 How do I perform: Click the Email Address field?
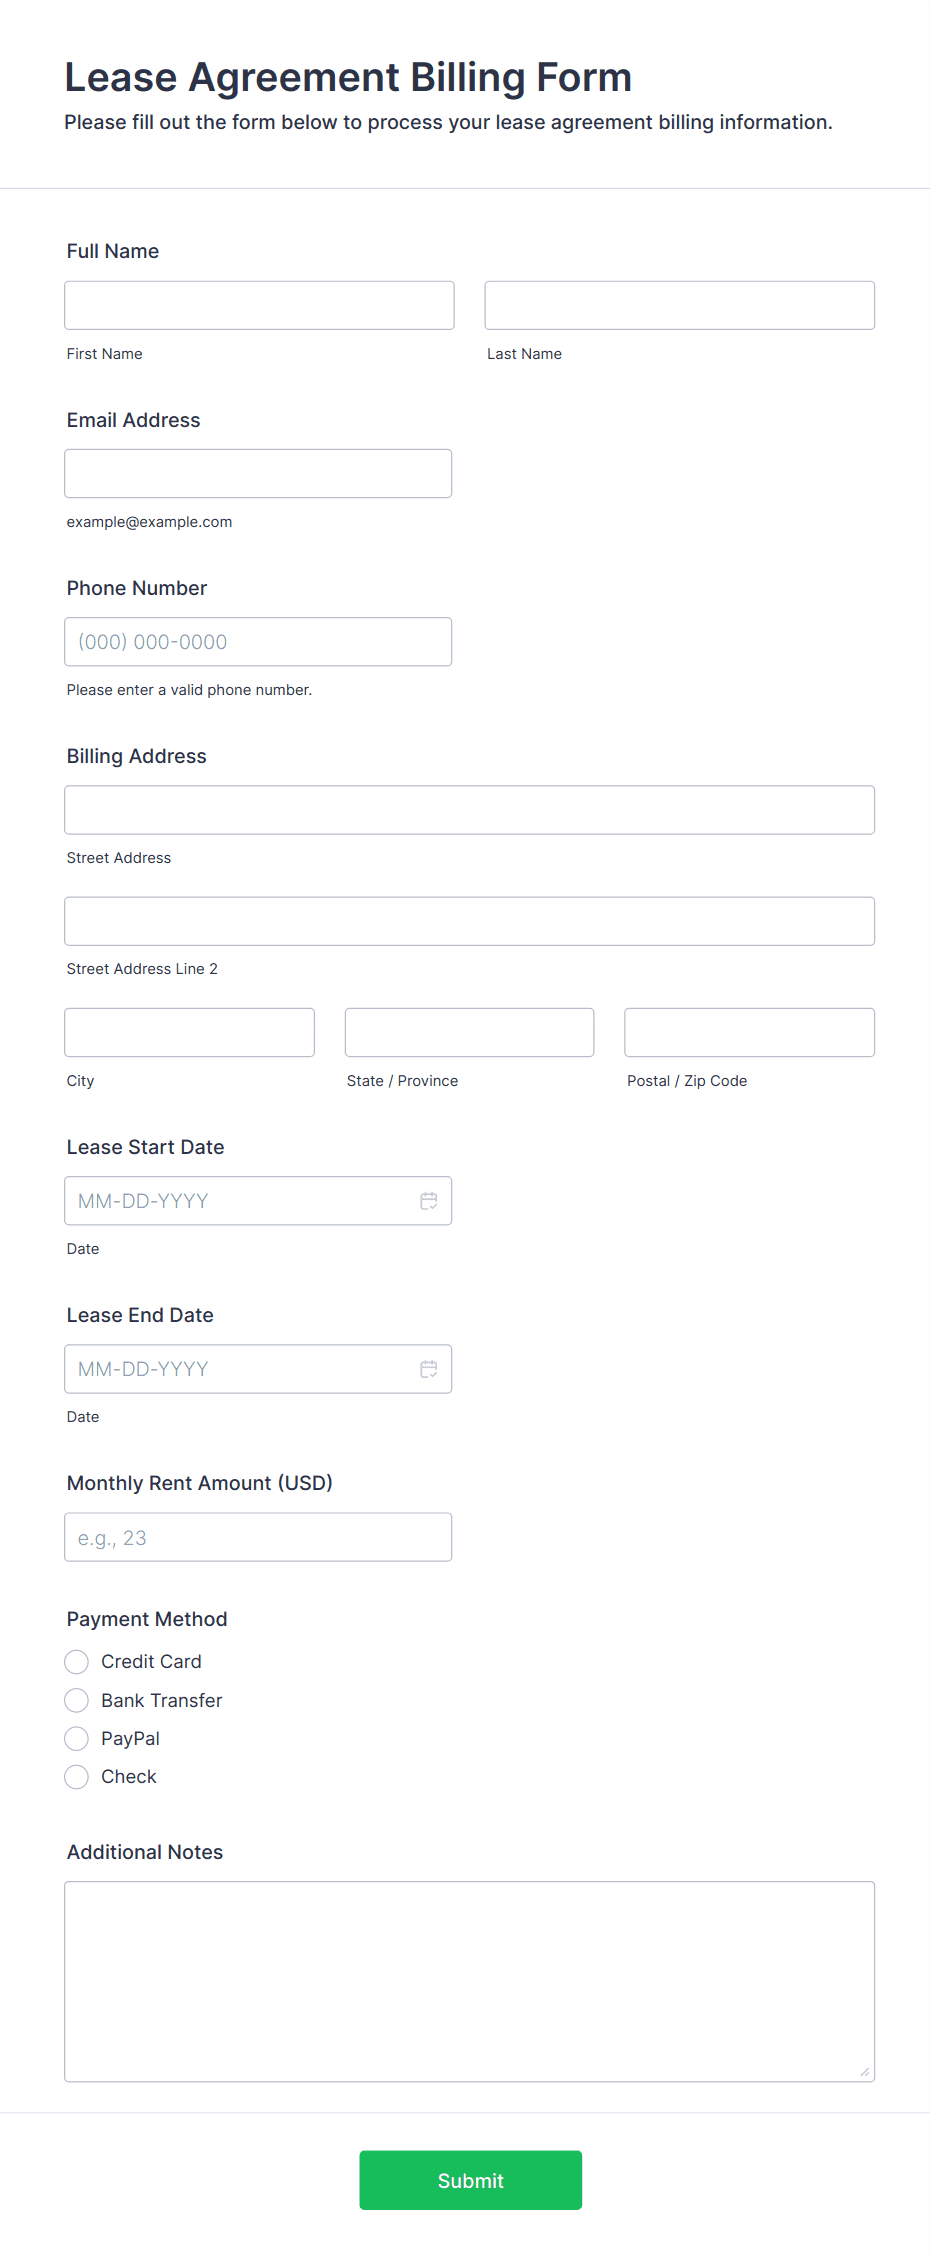[x=258, y=473]
